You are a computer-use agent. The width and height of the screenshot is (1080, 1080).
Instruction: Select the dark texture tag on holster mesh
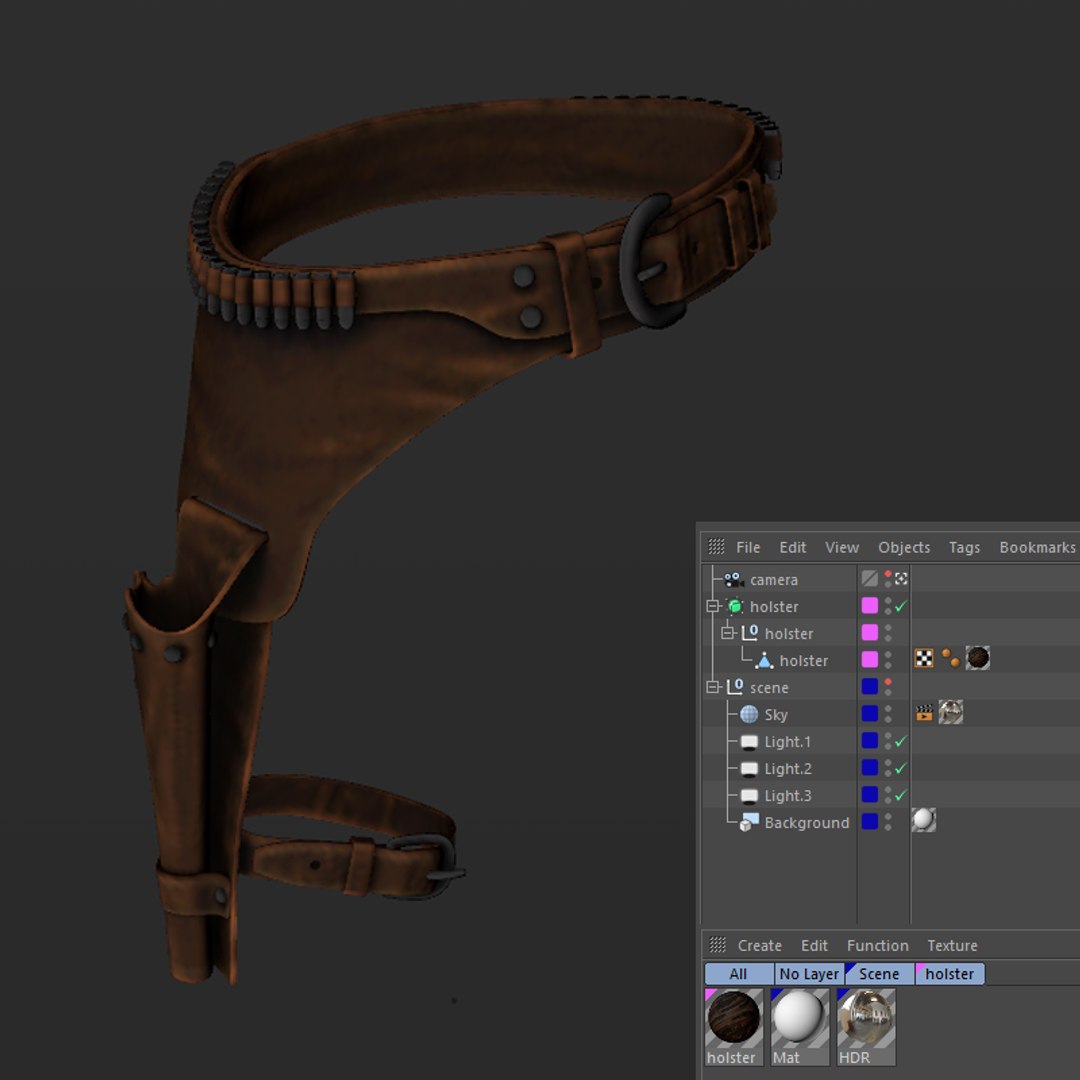pyautogui.click(x=977, y=658)
